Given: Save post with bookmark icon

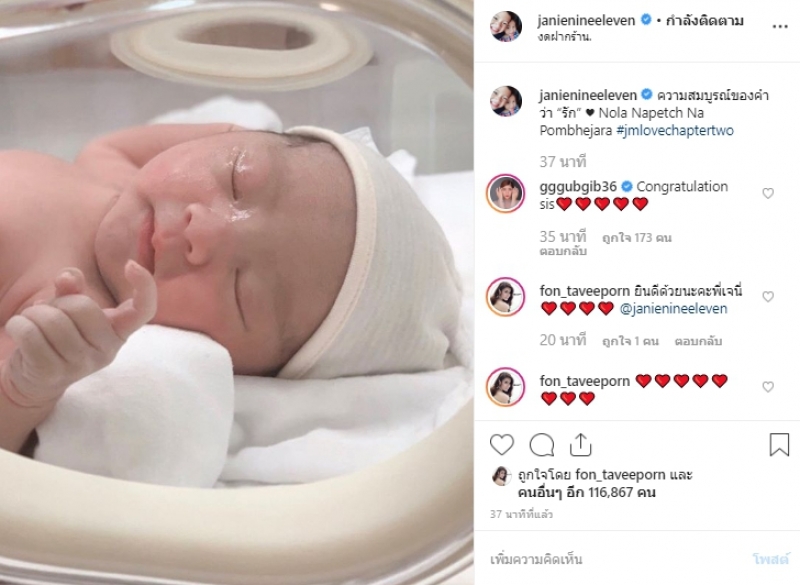Looking at the screenshot, I should (x=779, y=444).
